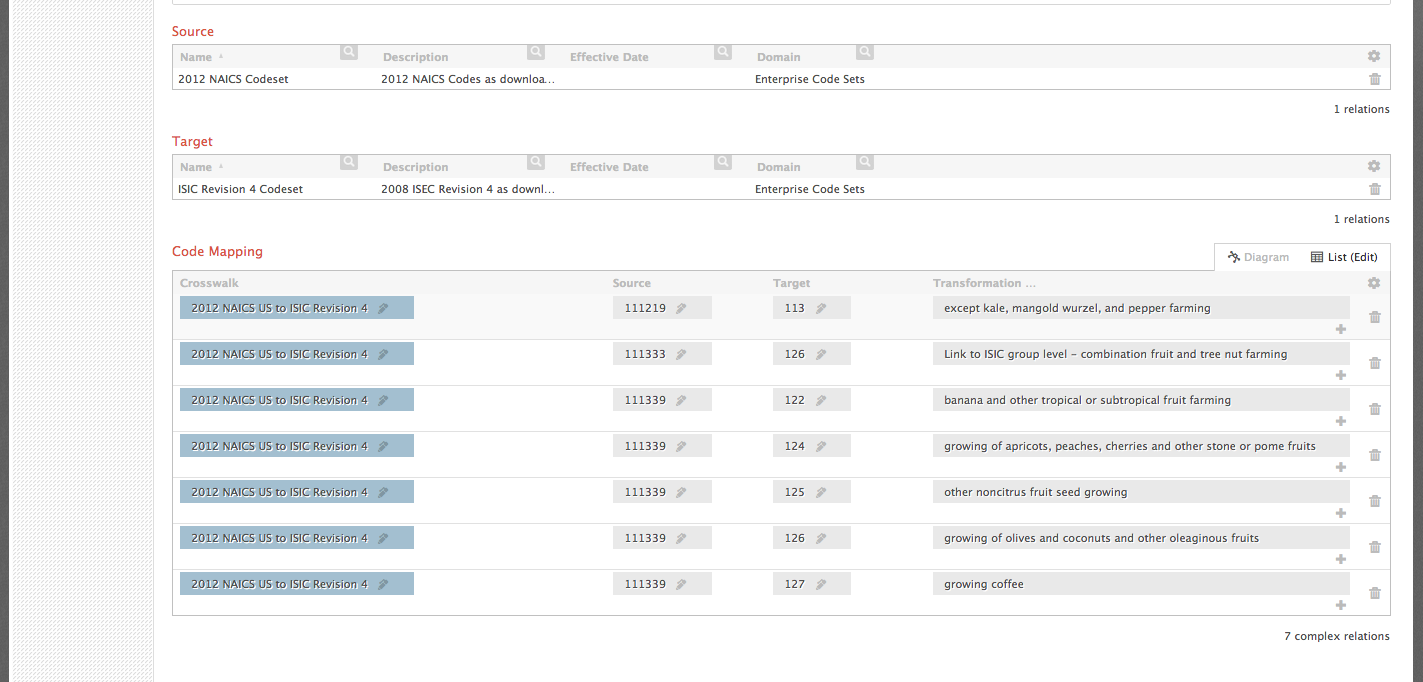Edit target code 124 with its pencil

(821, 446)
